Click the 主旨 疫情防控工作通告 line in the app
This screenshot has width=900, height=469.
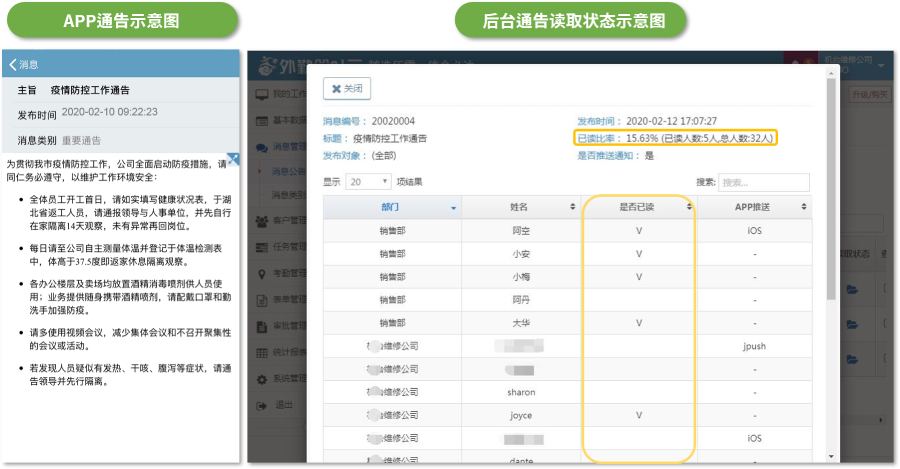click(73, 90)
